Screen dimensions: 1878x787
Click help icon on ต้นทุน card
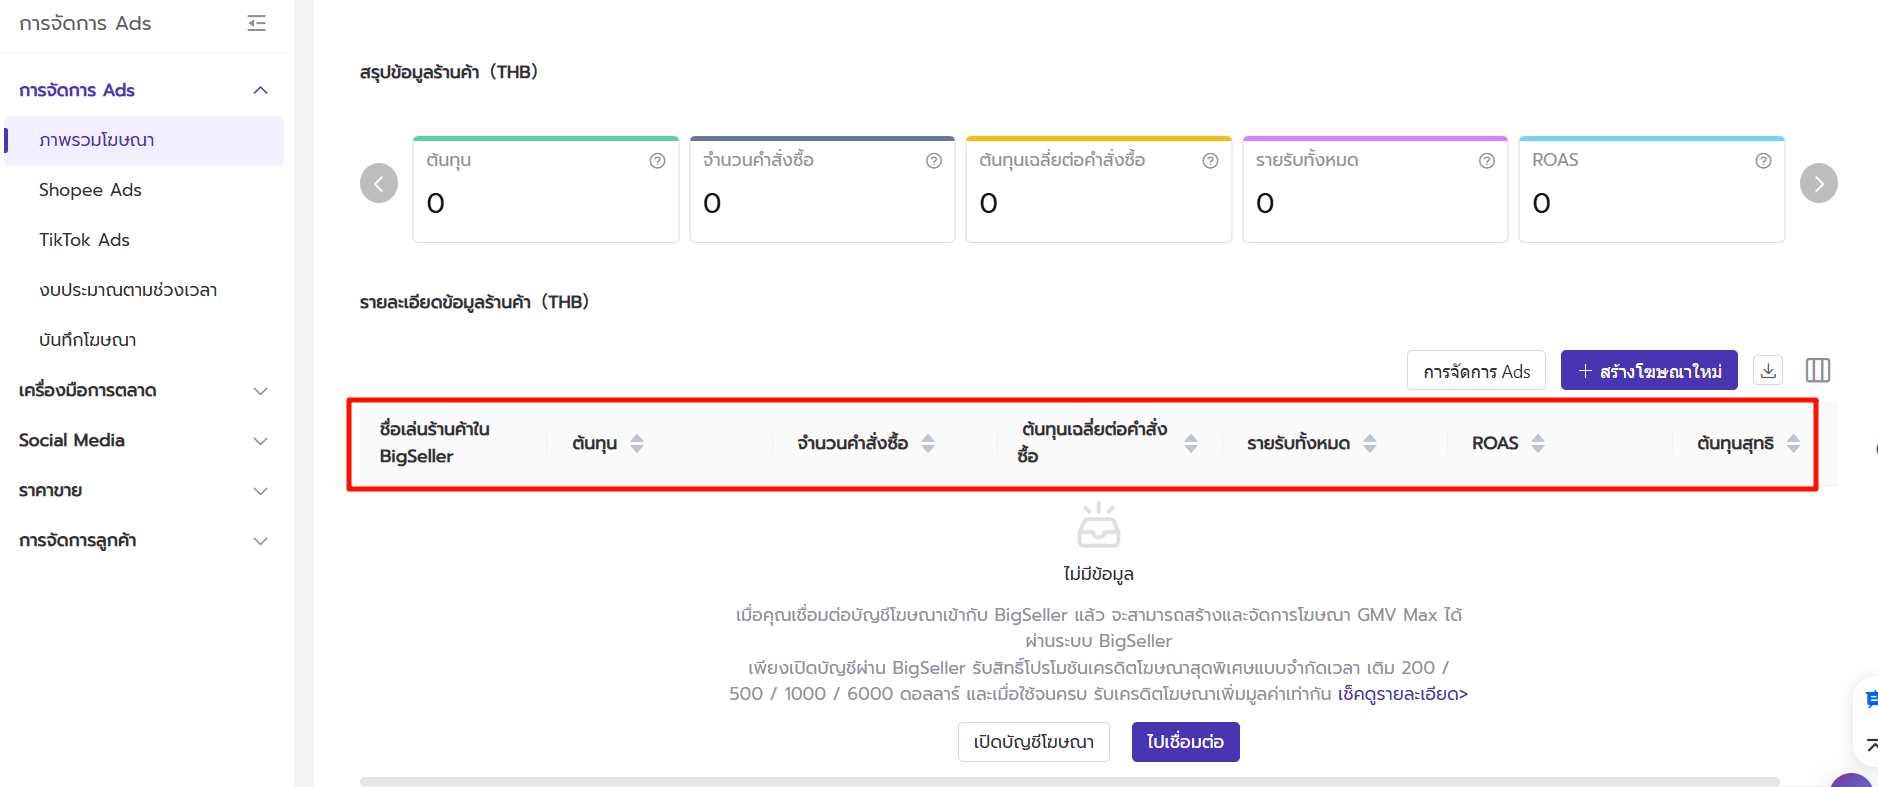click(657, 161)
